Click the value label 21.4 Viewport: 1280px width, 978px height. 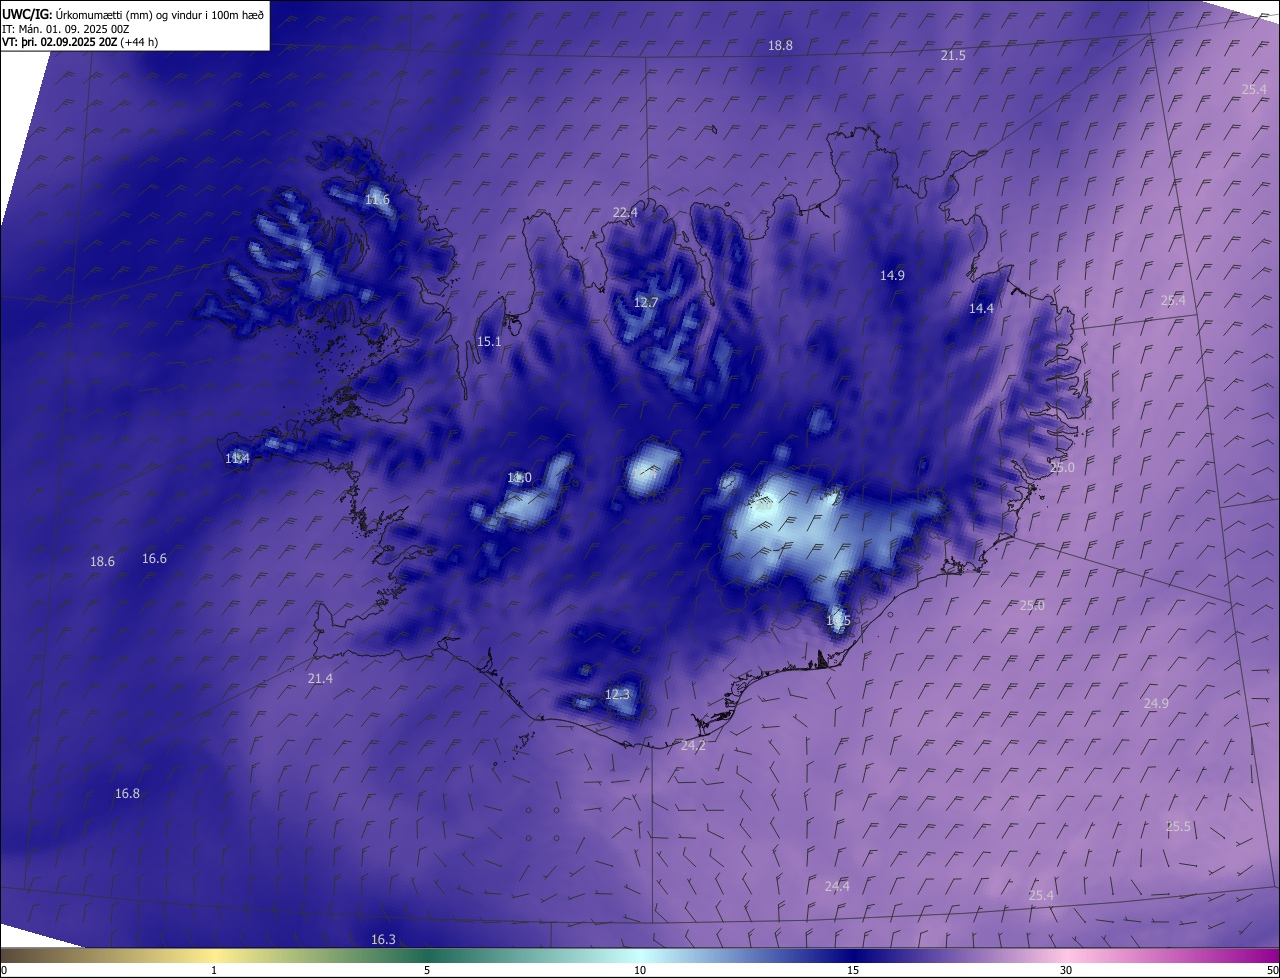click(320, 679)
